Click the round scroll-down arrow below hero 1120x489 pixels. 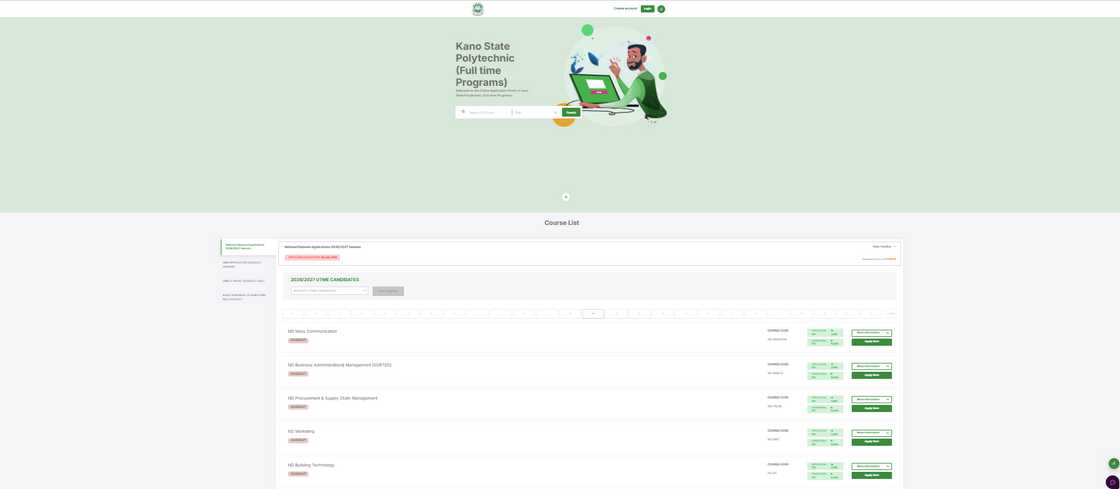(566, 196)
